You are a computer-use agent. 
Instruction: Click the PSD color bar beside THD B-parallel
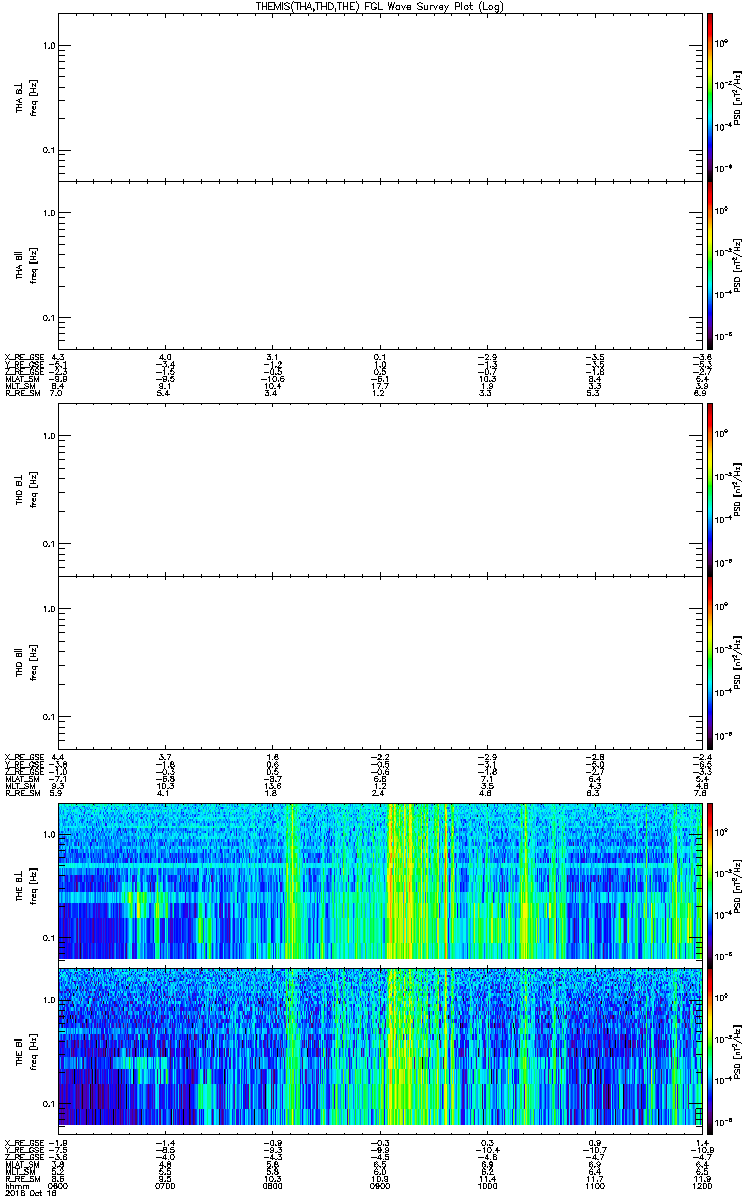tap(709, 662)
